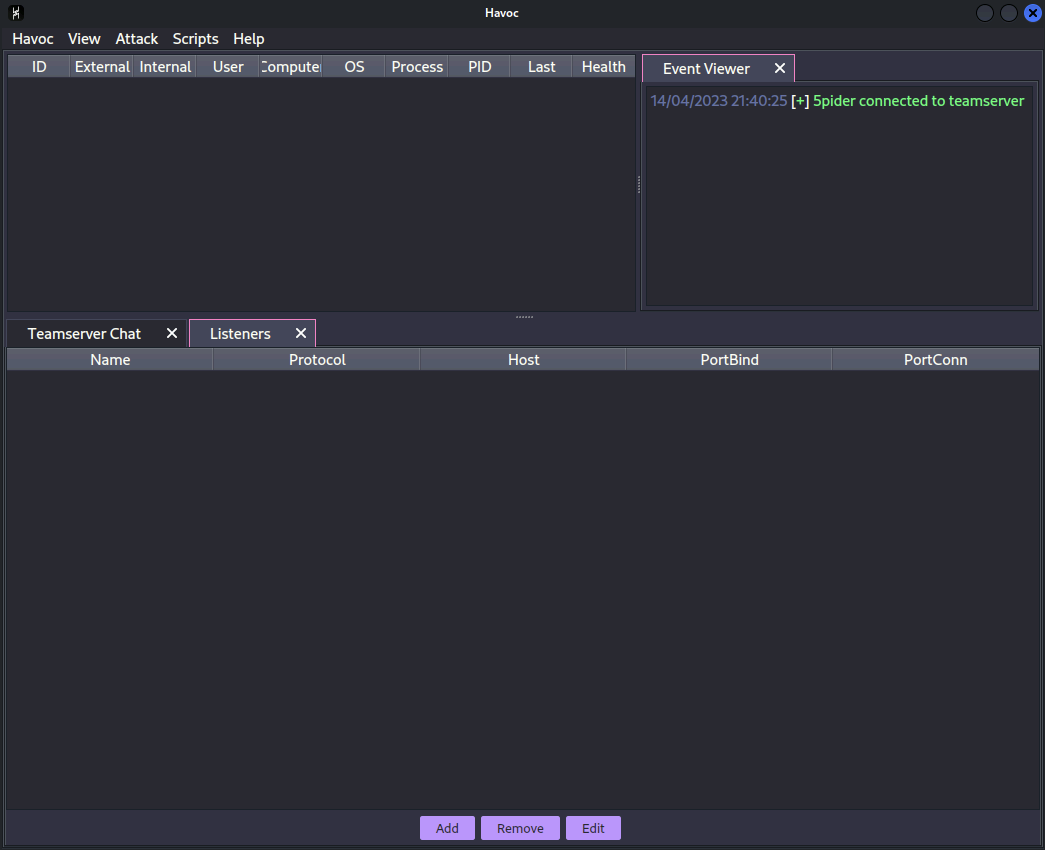The height and width of the screenshot is (850, 1045).
Task: Click the '5pider connected to teamserver' log entry
Action: pos(918,101)
